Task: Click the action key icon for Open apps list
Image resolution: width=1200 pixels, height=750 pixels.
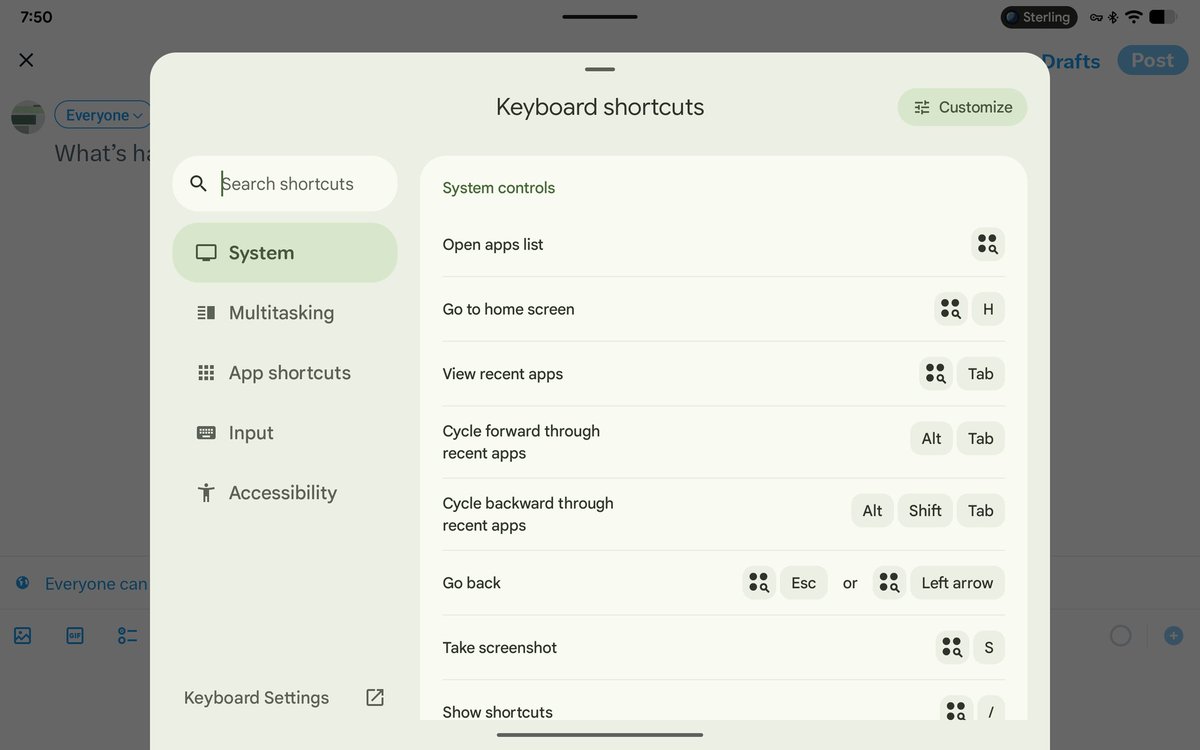Action: (988, 244)
